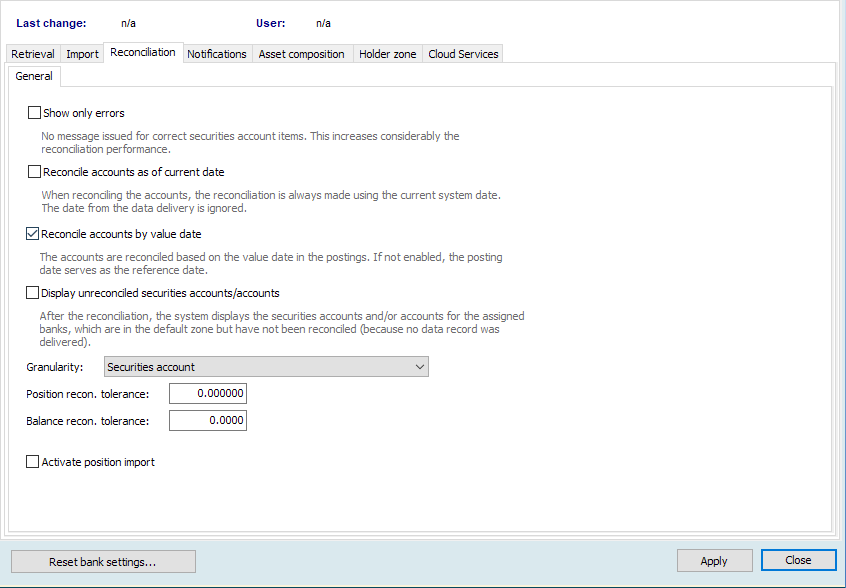The width and height of the screenshot is (846, 588).
Task: Select the General sub-tab
Action: click(34, 76)
